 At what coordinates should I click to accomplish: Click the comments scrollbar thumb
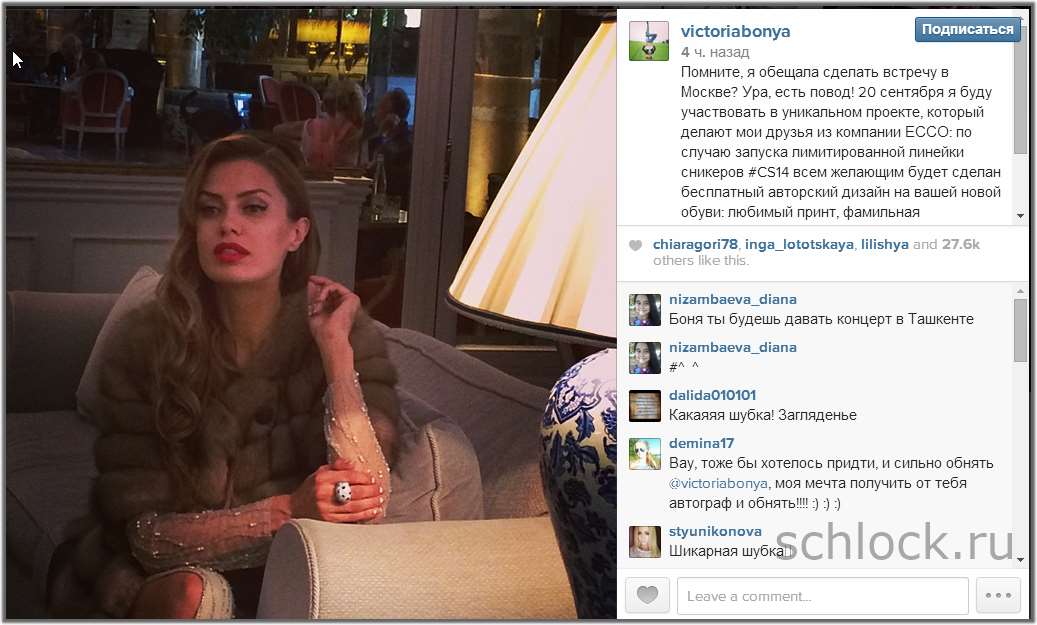pyautogui.click(x=1020, y=330)
